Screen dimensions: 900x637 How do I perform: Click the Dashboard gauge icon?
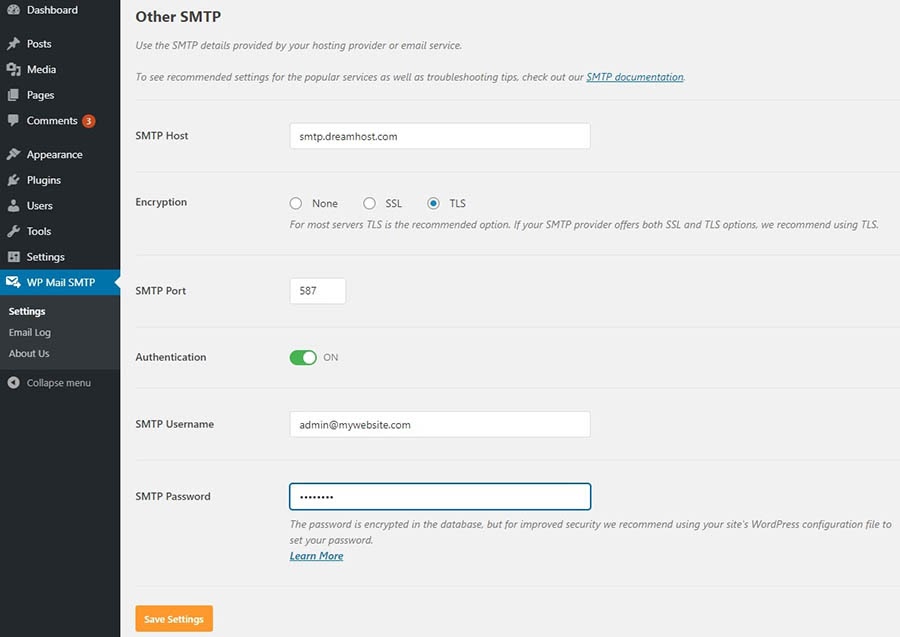click(x=13, y=10)
